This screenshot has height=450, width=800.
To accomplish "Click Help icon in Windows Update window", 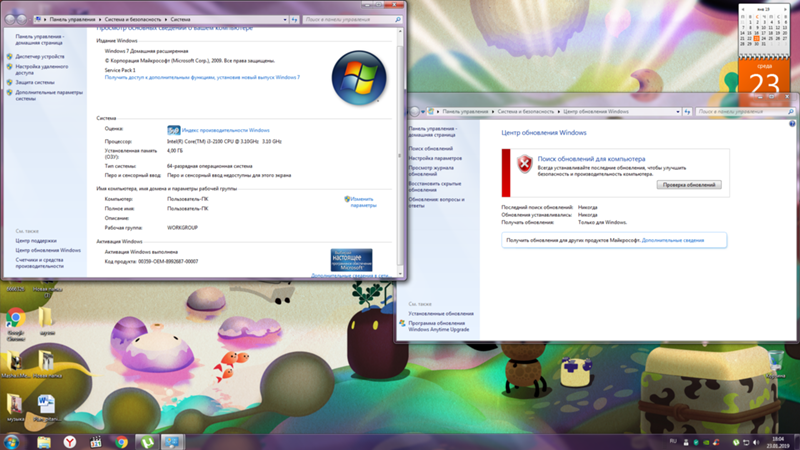I will point(792,123).
